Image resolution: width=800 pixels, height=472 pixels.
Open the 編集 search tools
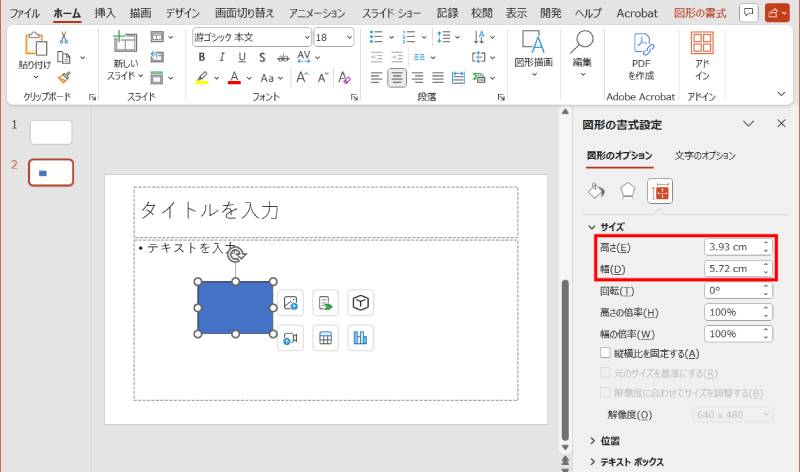tap(582, 54)
